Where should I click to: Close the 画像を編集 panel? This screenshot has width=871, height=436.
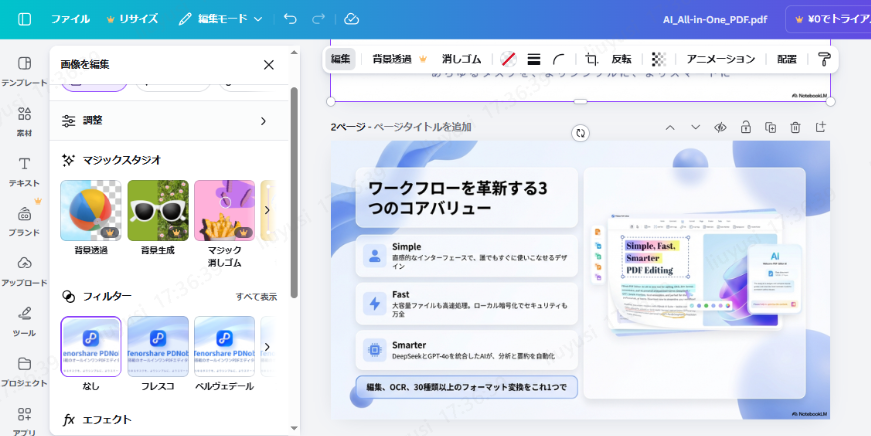pyautogui.click(x=269, y=65)
